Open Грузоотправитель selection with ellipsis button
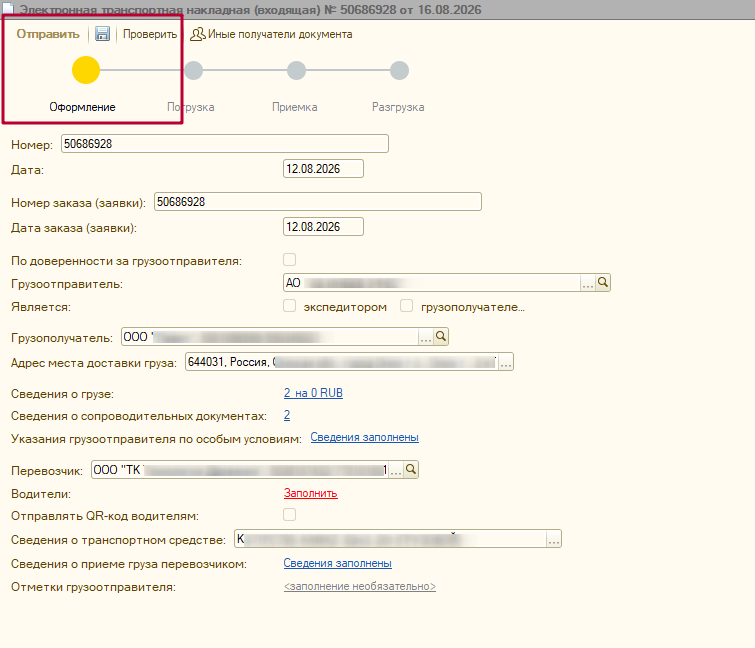Screen dimensions: 755x648 (587, 283)
